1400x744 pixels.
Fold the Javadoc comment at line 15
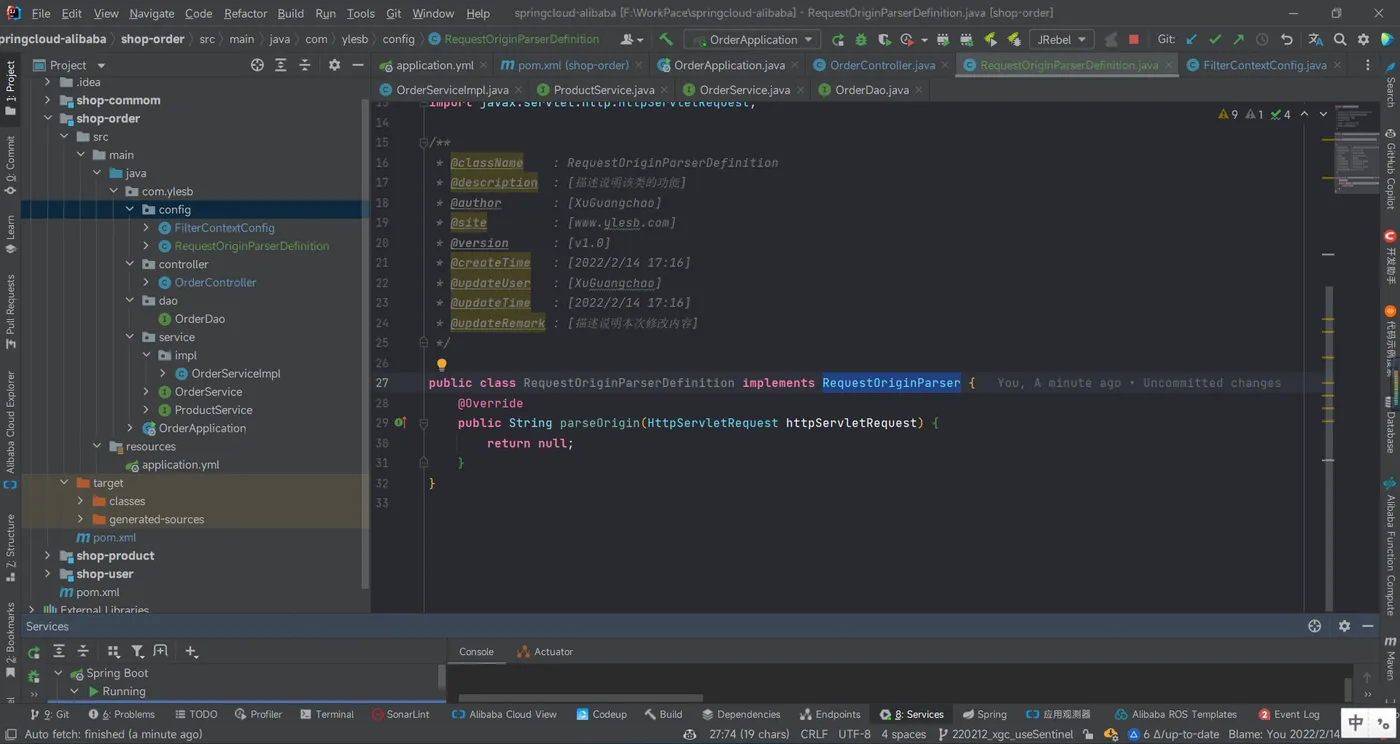click(423, 143)
